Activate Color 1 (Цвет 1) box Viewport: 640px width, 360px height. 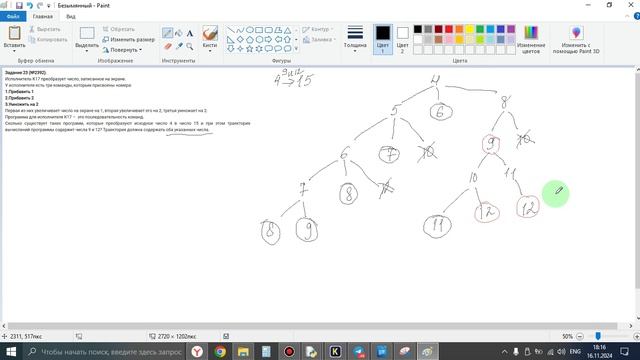[382, 40]
